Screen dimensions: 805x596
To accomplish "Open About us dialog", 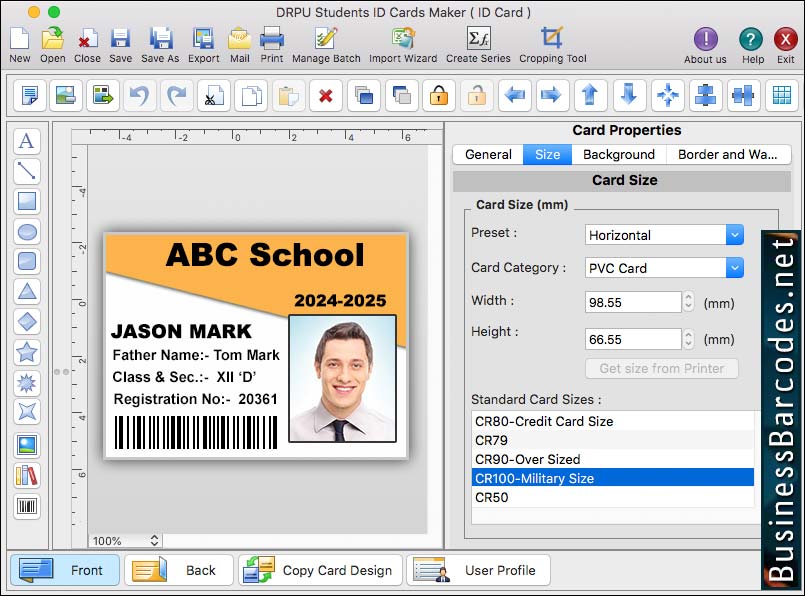I will [x=705, y=39].
